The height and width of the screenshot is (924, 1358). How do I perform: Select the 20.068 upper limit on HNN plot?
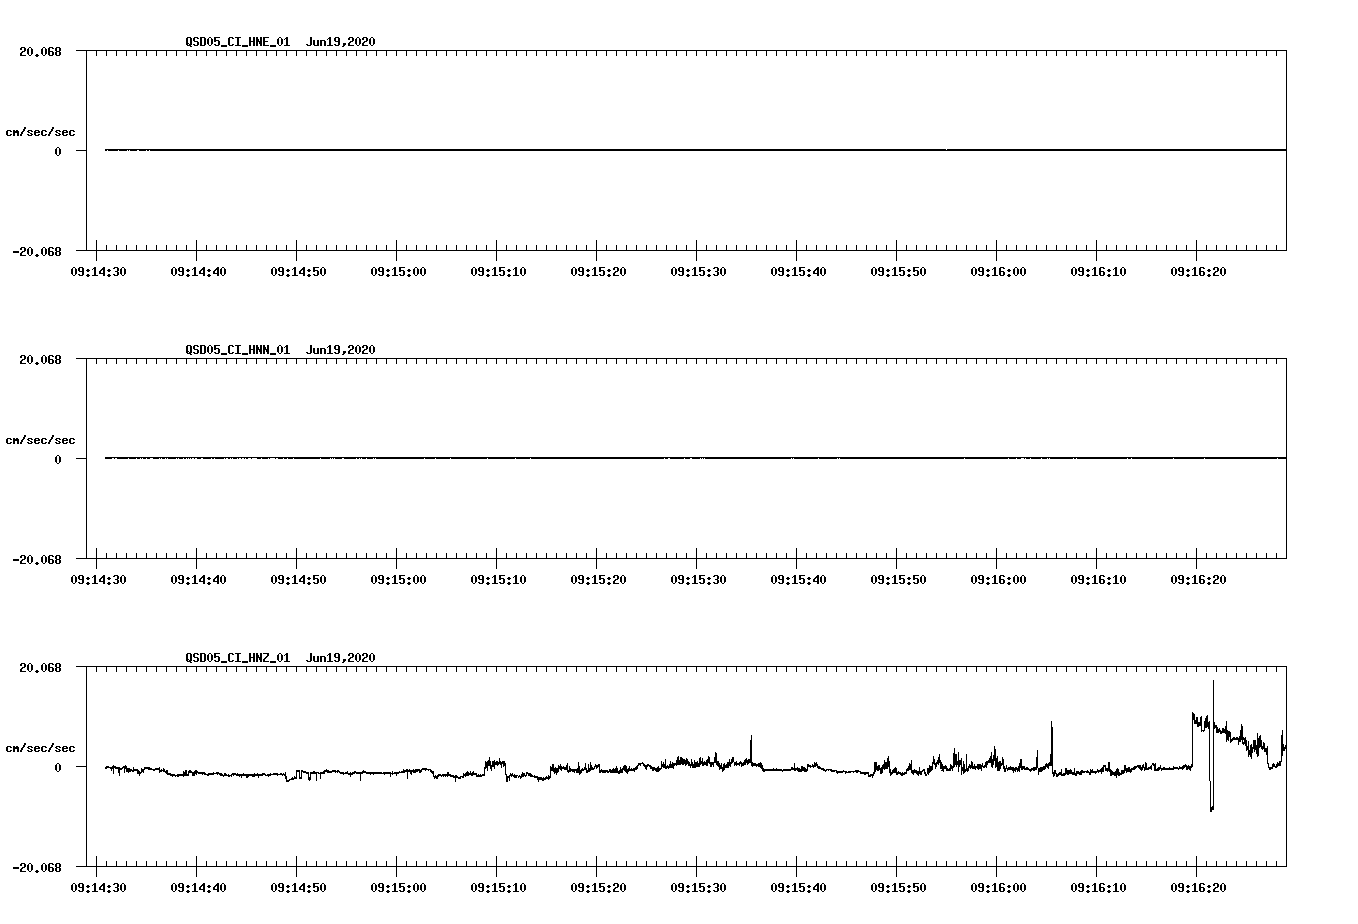(40, 359)
